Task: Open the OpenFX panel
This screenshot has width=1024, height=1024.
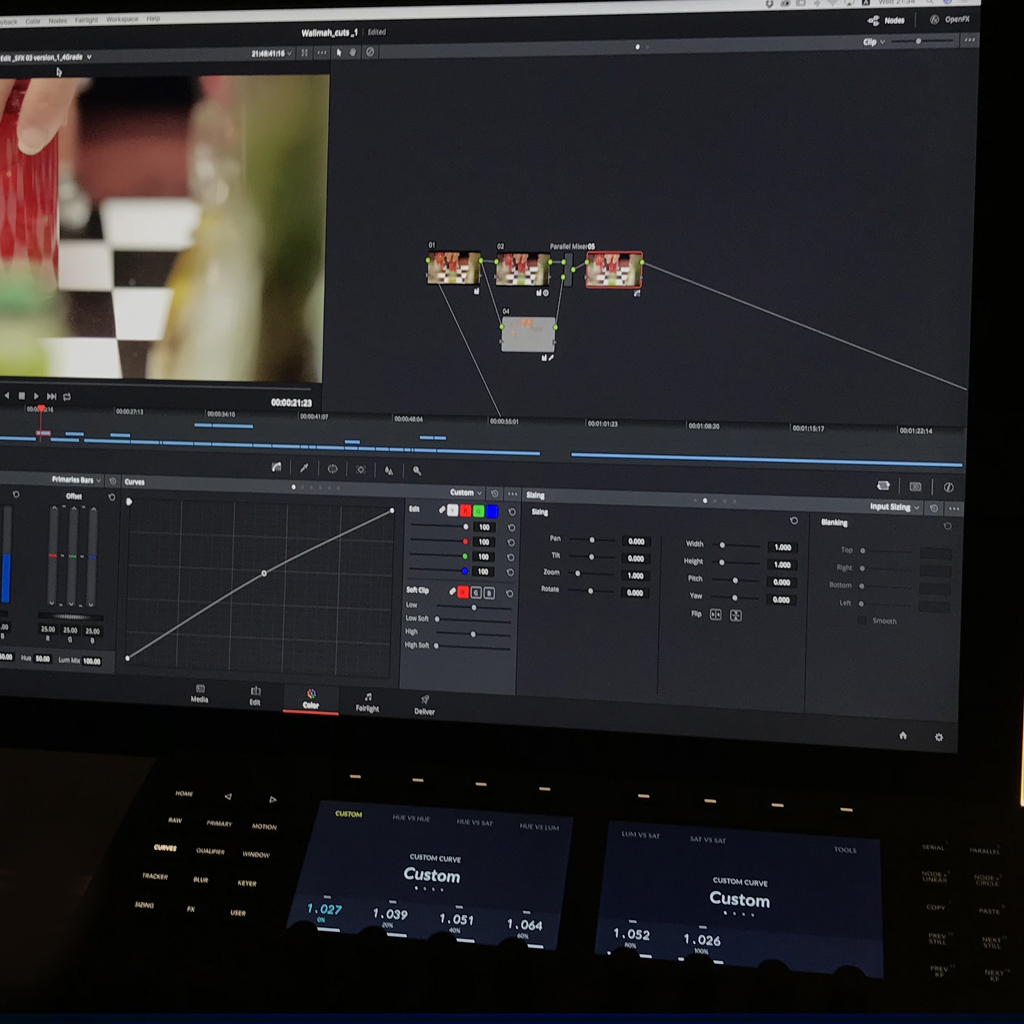Action: click(x=950, y=19)
